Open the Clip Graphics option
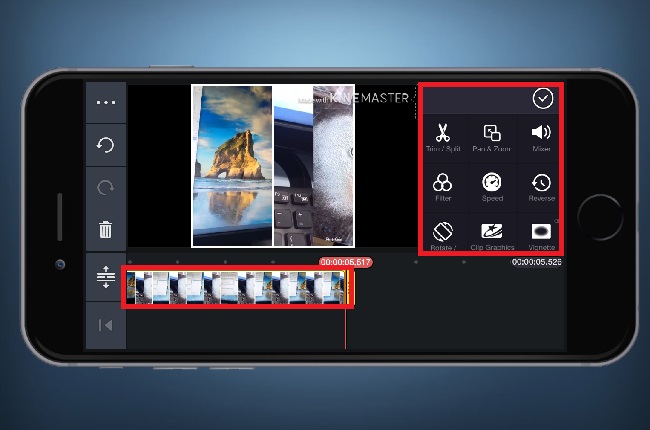 coord(492,235)
